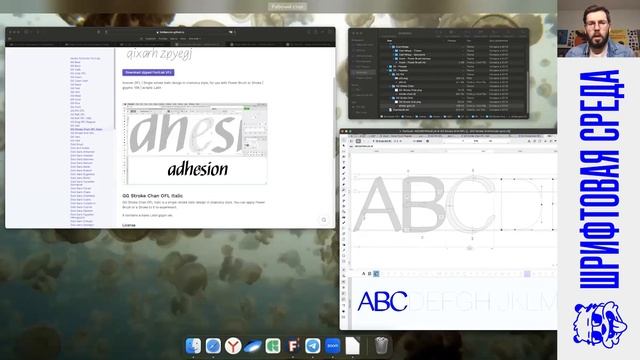Open FontLab from the Dock
The width and height of the screenshot is (640, 360).
293,346
